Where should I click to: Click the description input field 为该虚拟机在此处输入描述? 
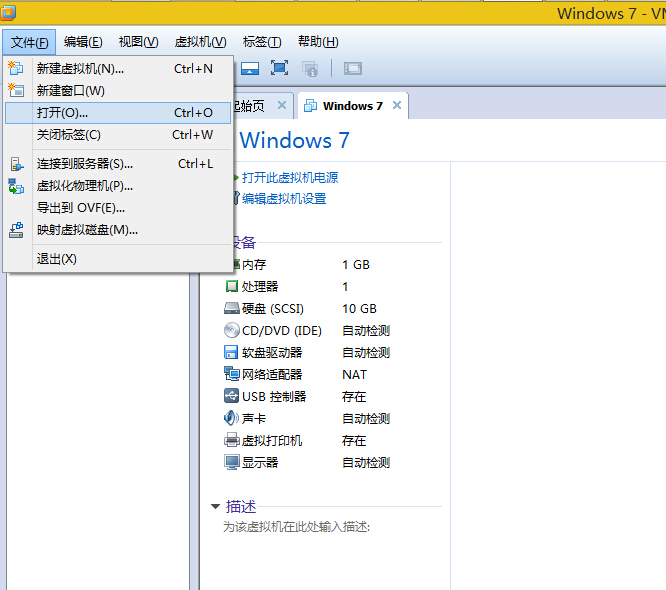coord(296,527)
